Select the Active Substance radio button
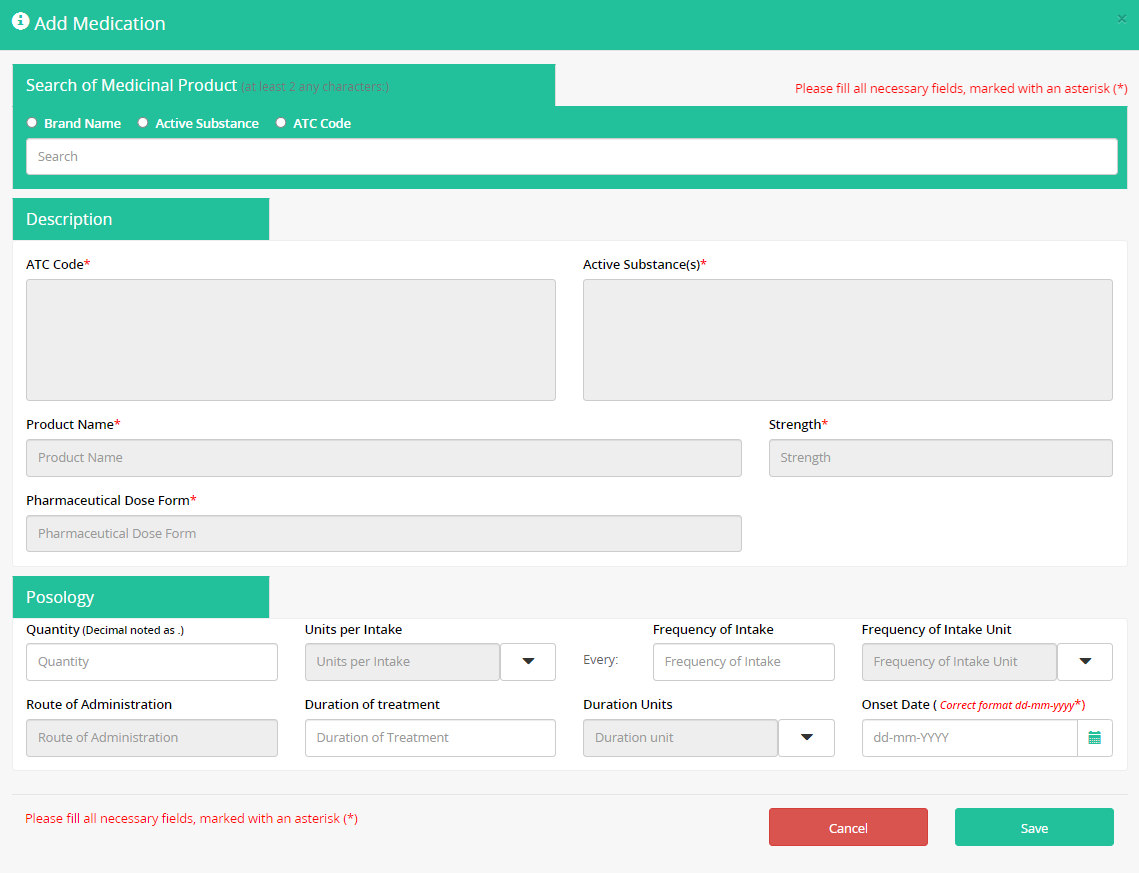1139x873 pixels. point(143,123)
